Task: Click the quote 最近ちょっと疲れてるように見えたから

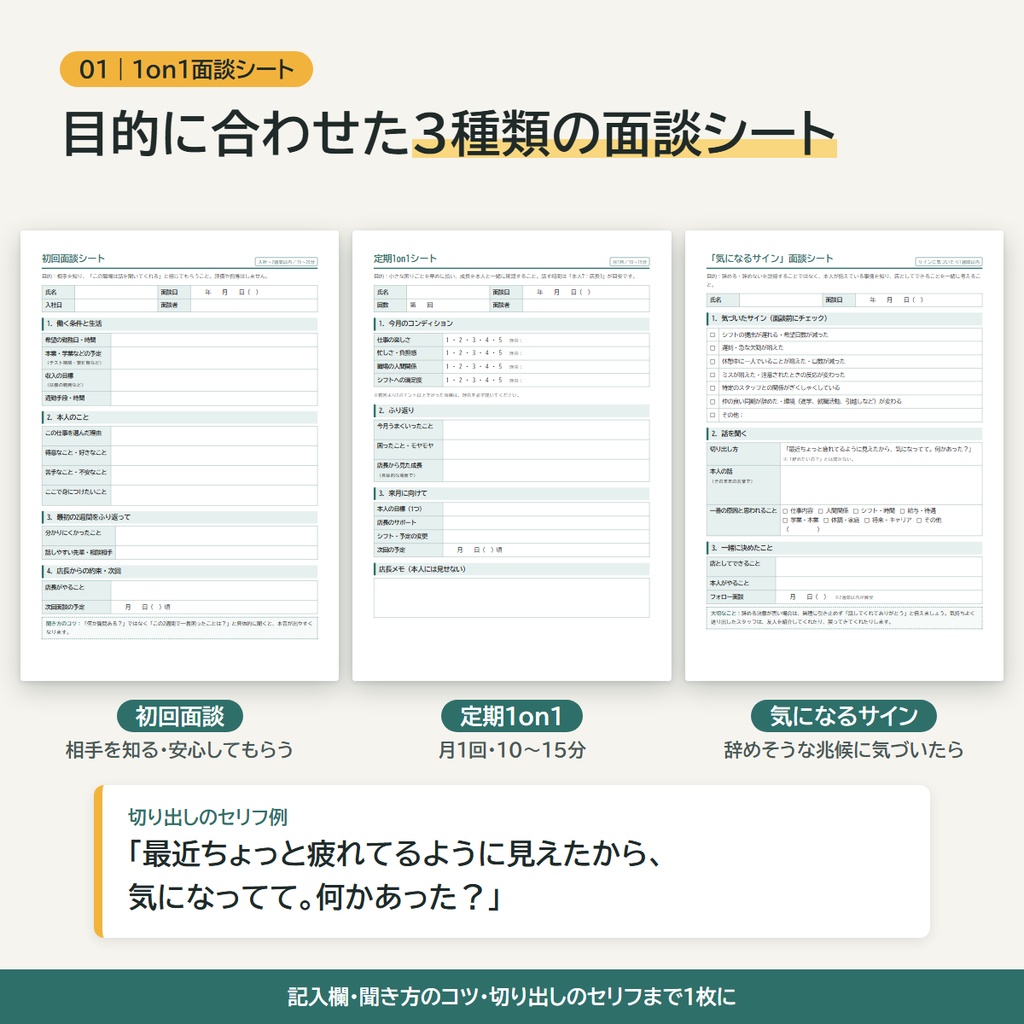Action: coord(394,854)
